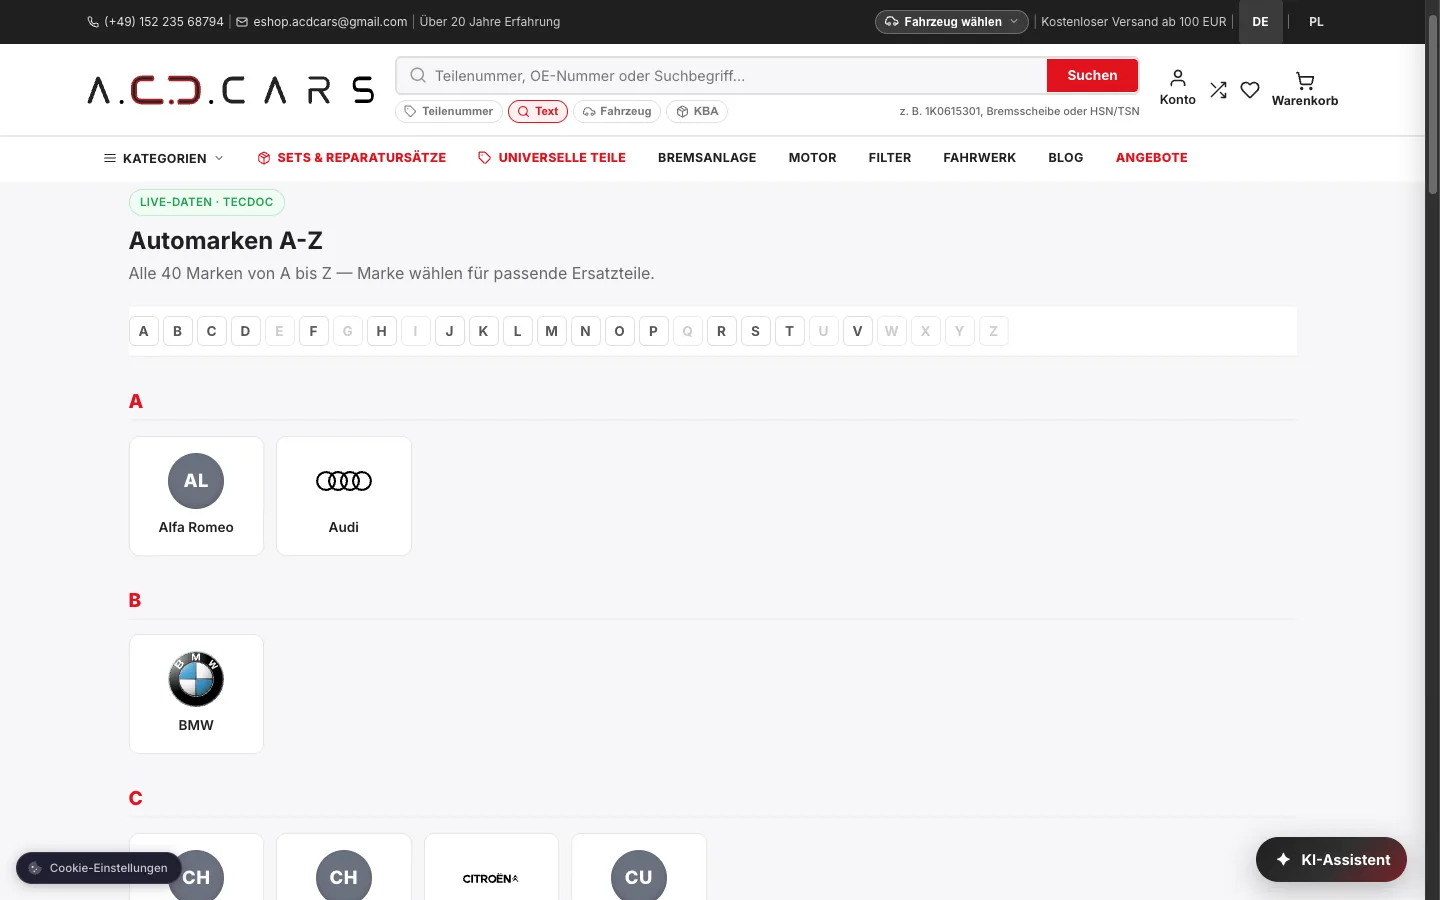Jump to letter A in alphabet index
This screenshot has width=1440, height=900.
[x=144, y=331]
